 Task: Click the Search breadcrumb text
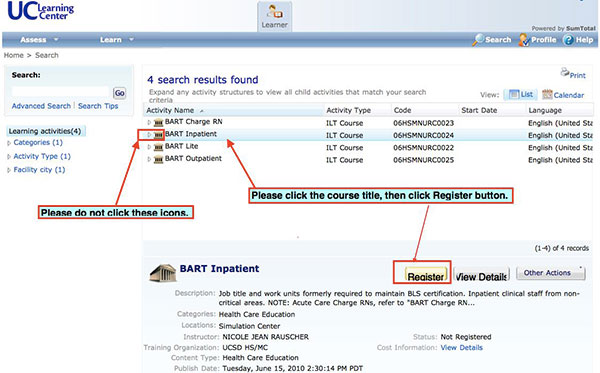click(47, 55)
